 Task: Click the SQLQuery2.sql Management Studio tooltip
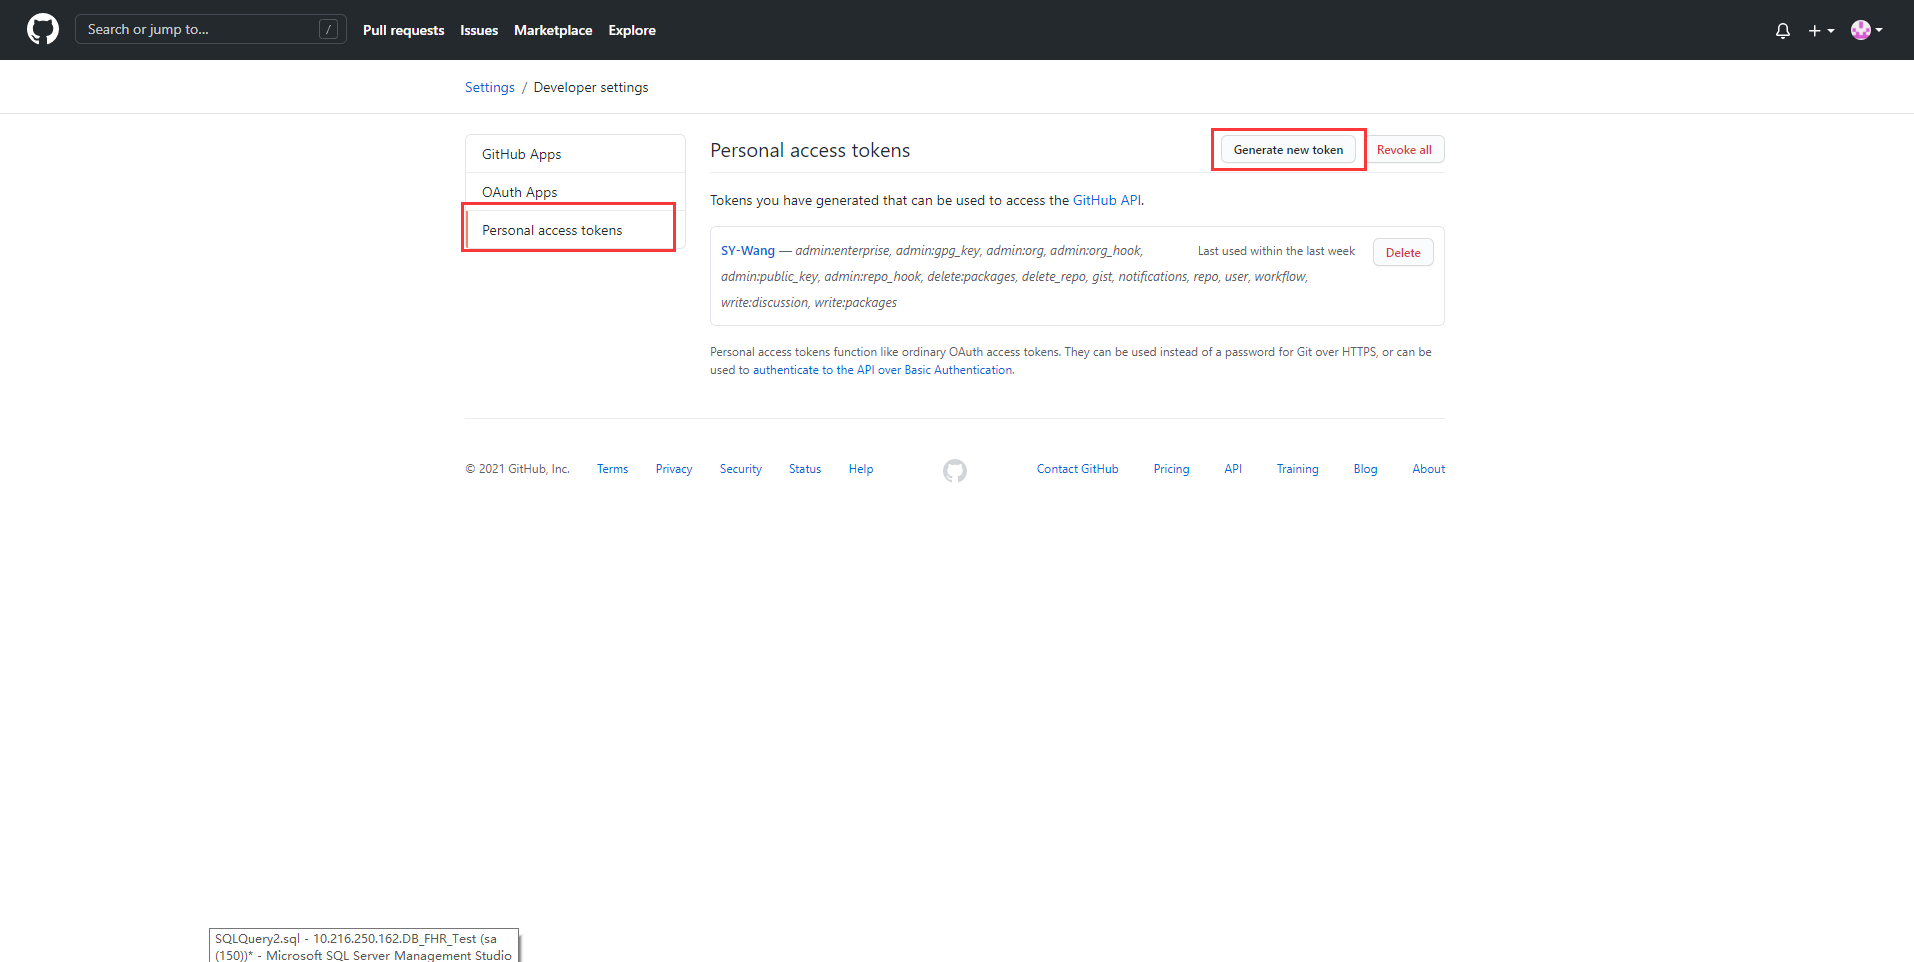tap(364, 946)
